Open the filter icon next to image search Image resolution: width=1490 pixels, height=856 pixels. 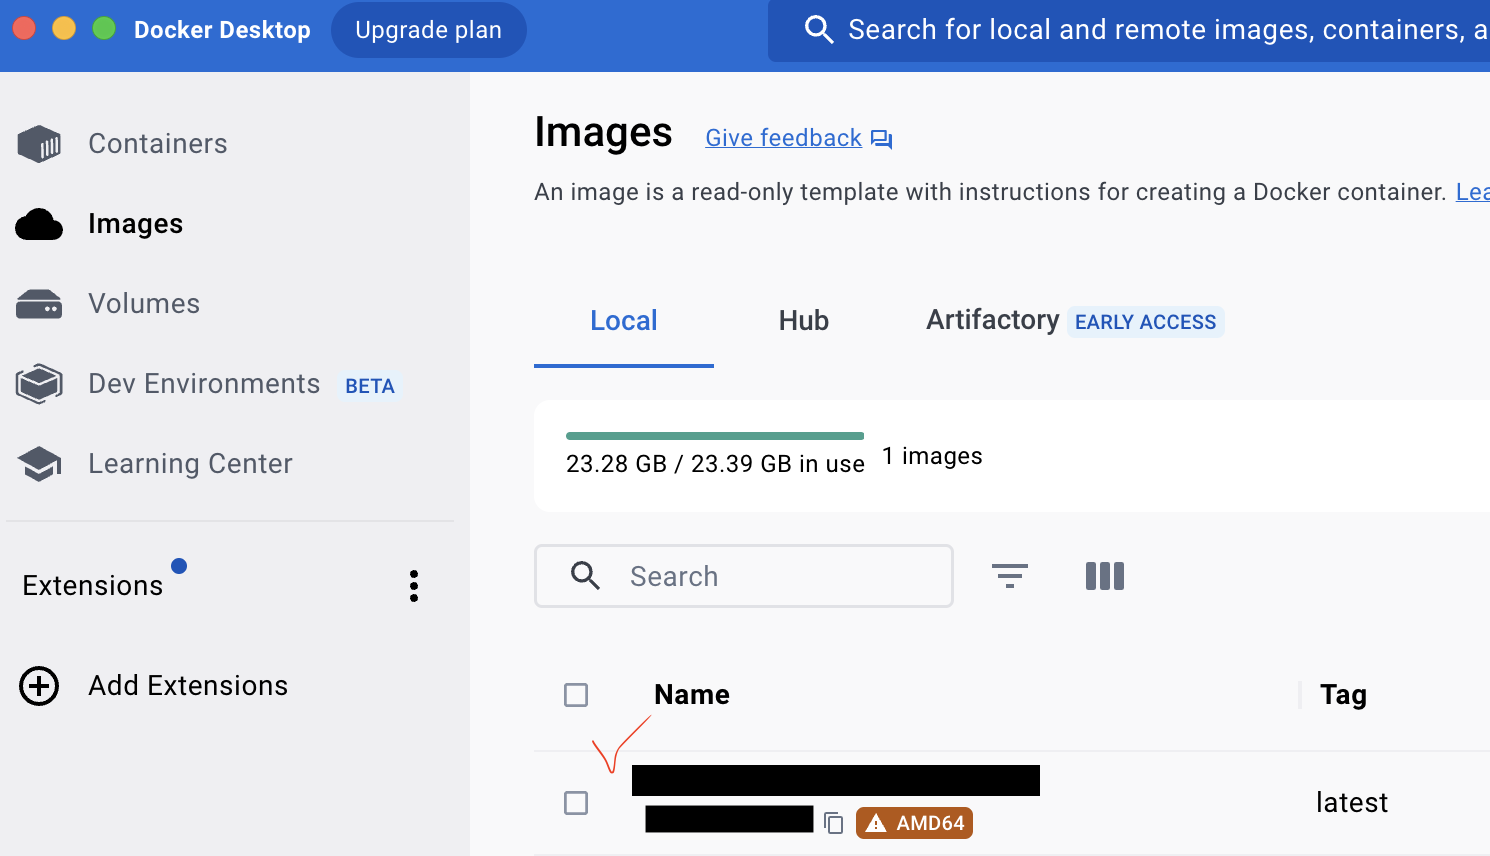click(x=1009, y=576)
